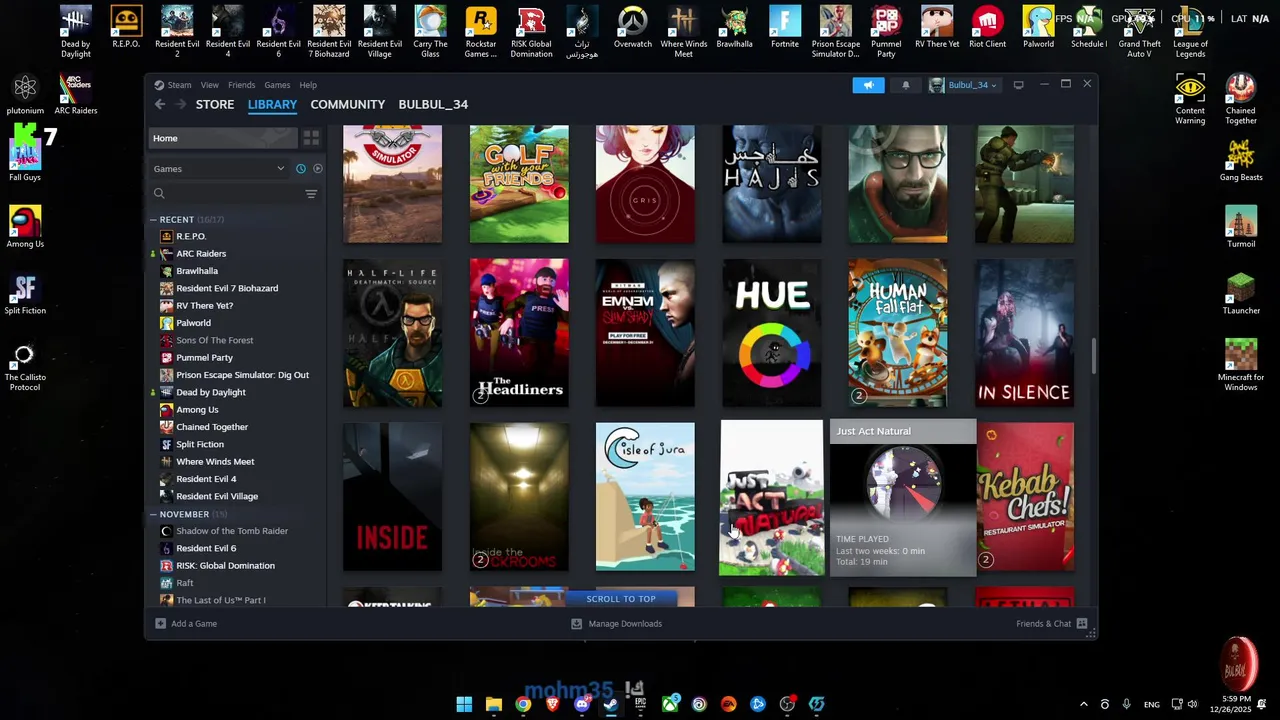Show hidden system tray icons chevron
This screenshot has width=1280, height=720.
[1083, 704]
